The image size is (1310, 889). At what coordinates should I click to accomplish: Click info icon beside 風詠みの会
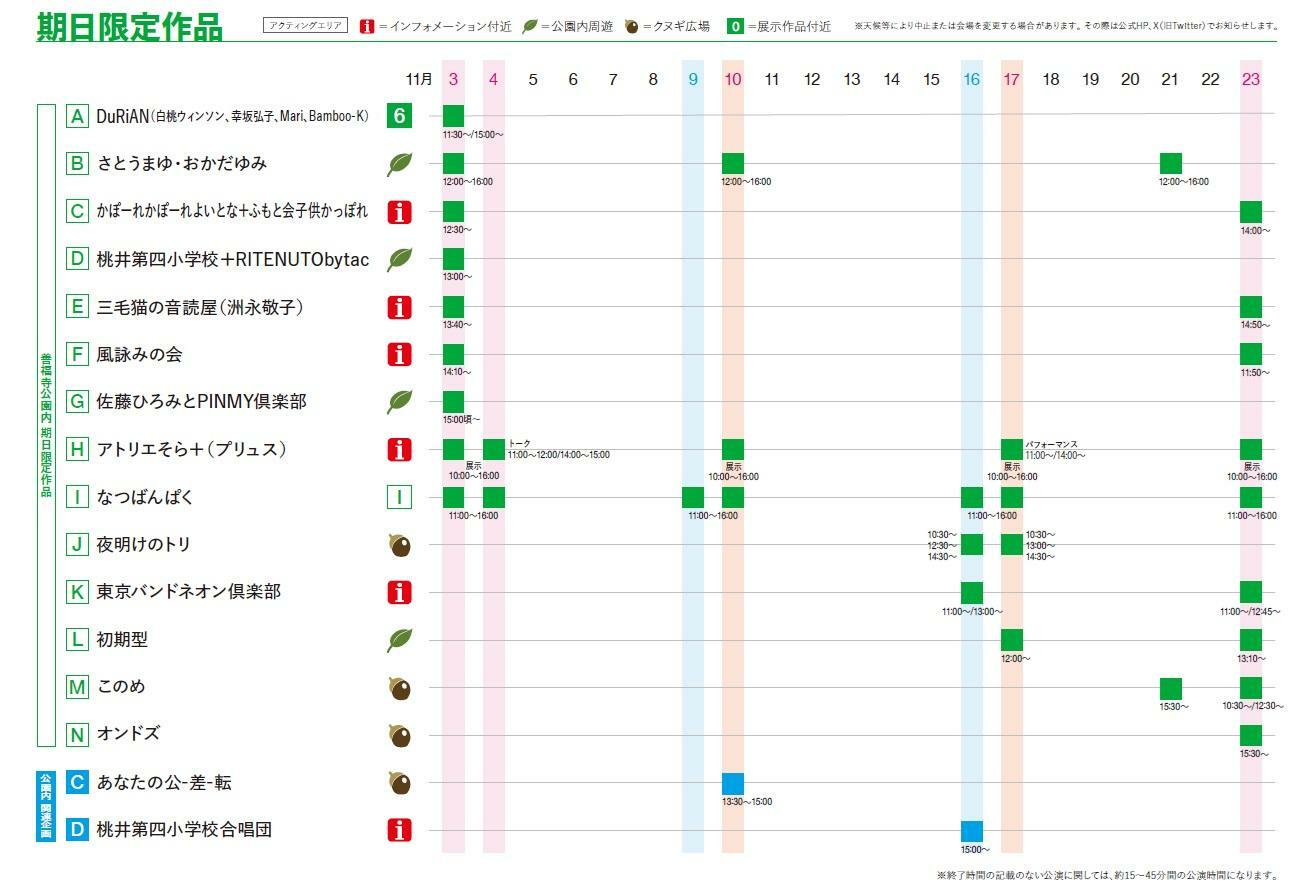pos(399,354)
